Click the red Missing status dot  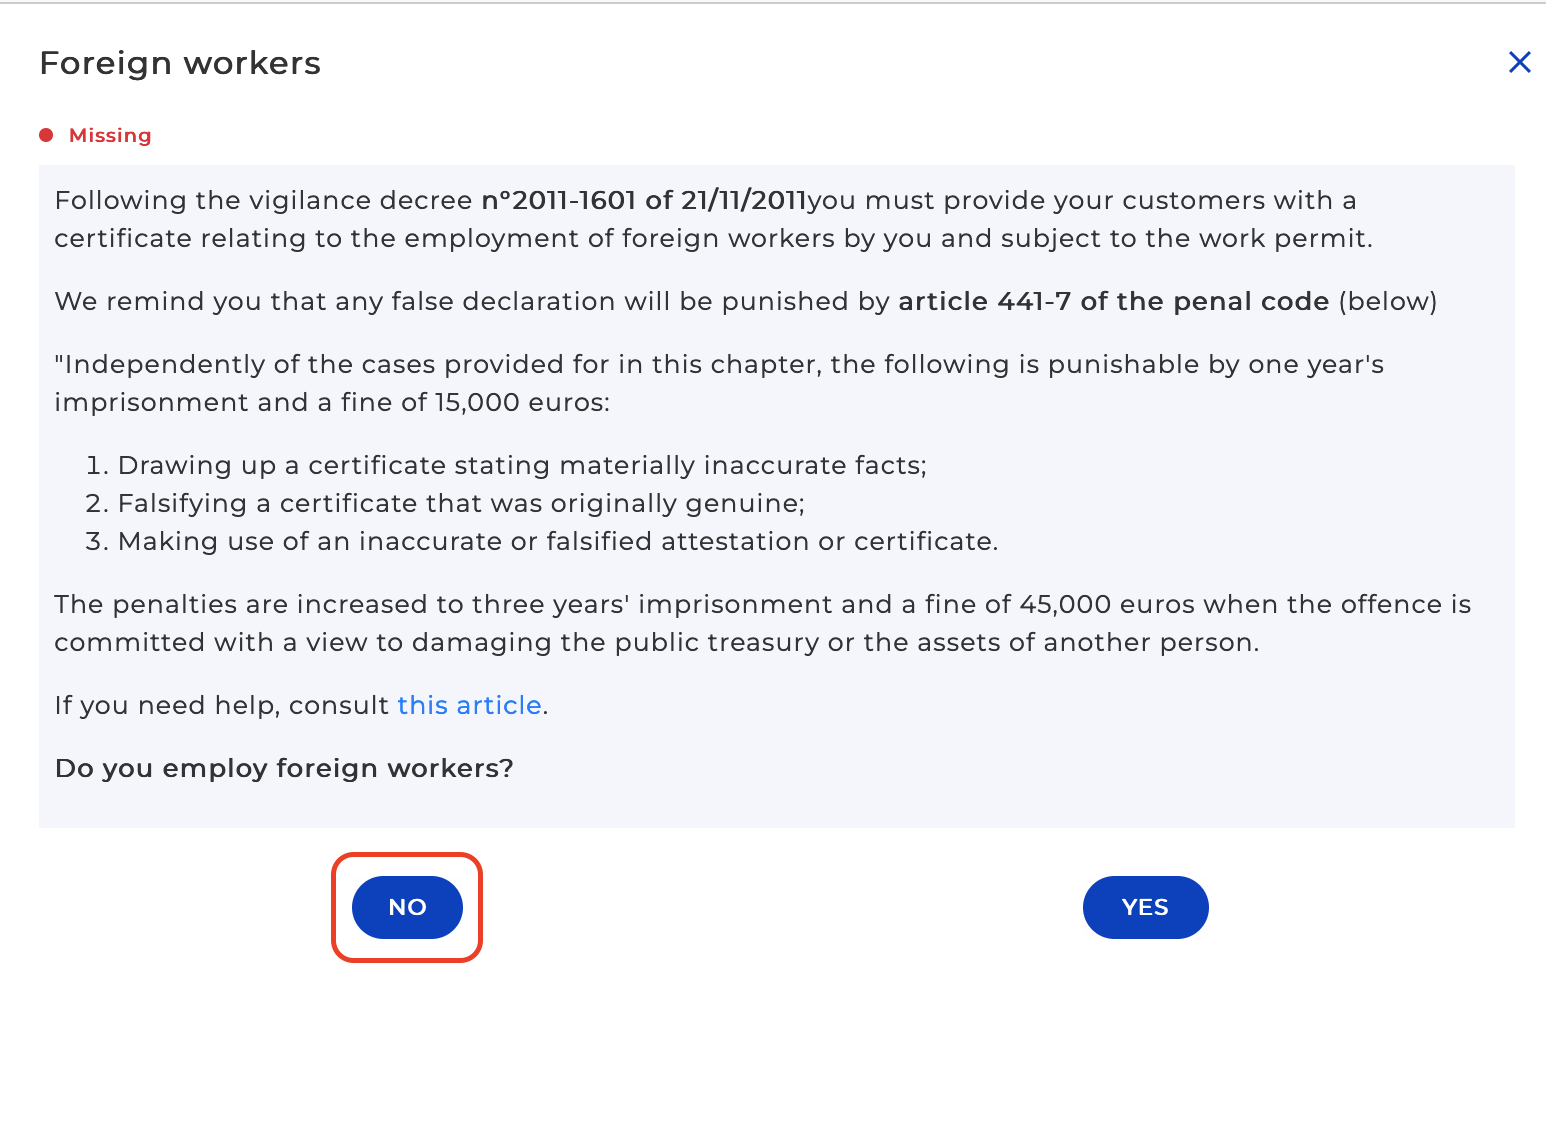click(46, 135)
